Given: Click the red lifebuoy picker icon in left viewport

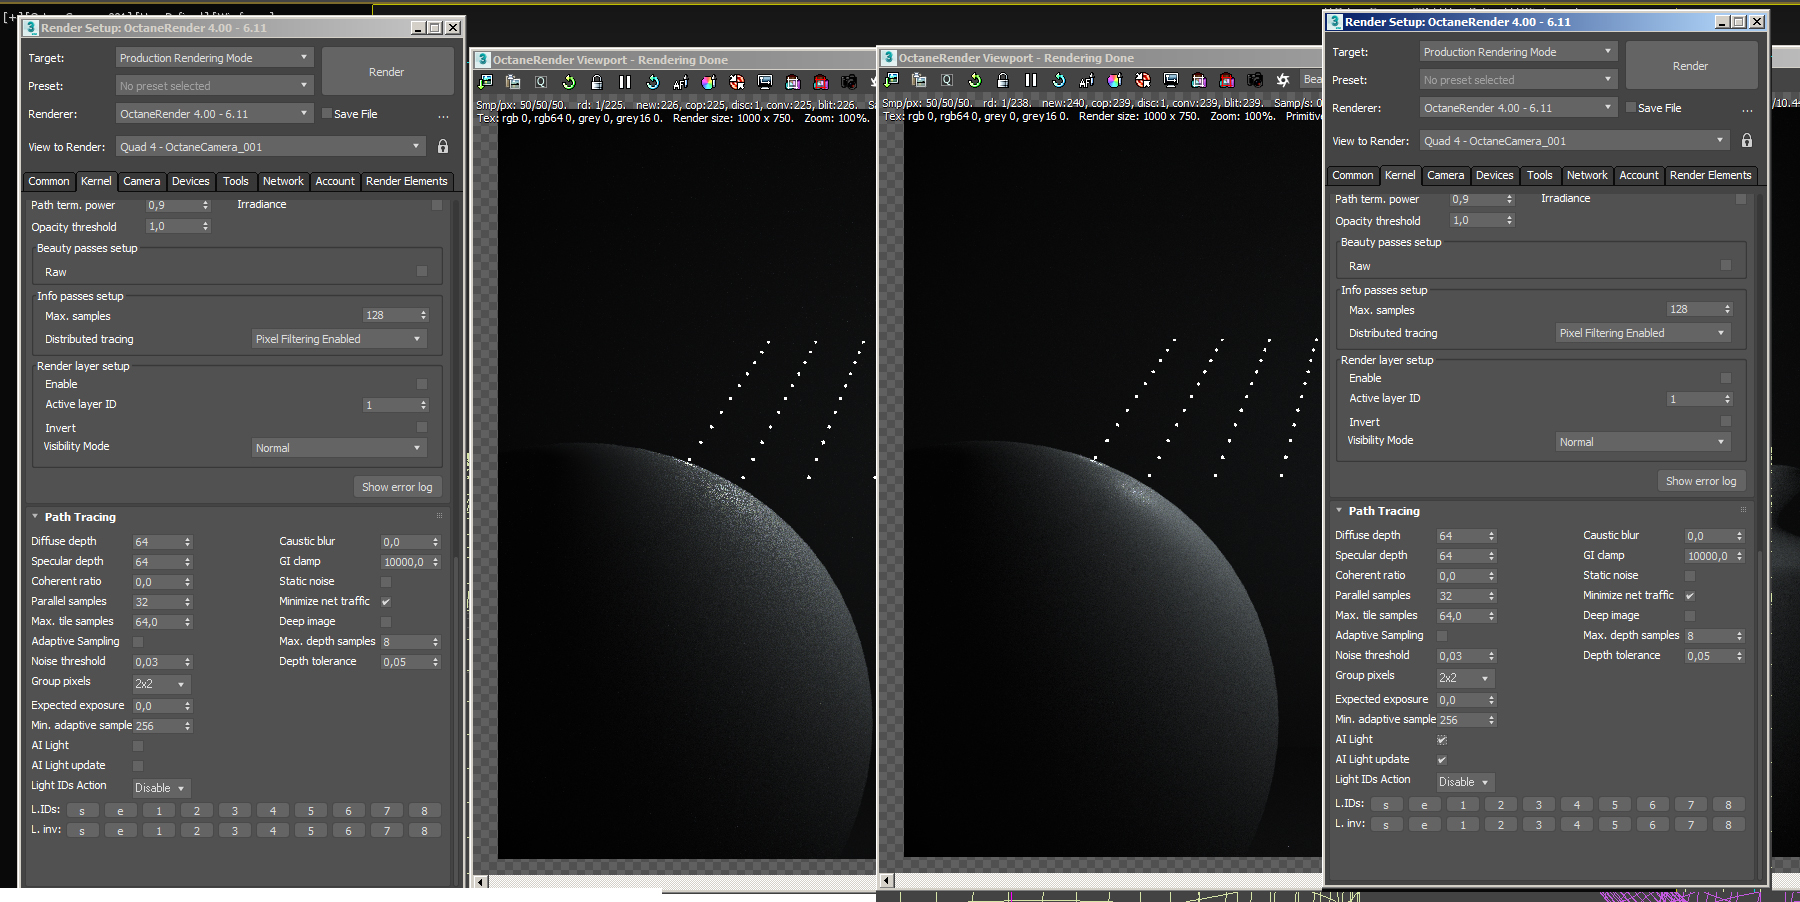Looking at the screenshot, I should point(737,82).
